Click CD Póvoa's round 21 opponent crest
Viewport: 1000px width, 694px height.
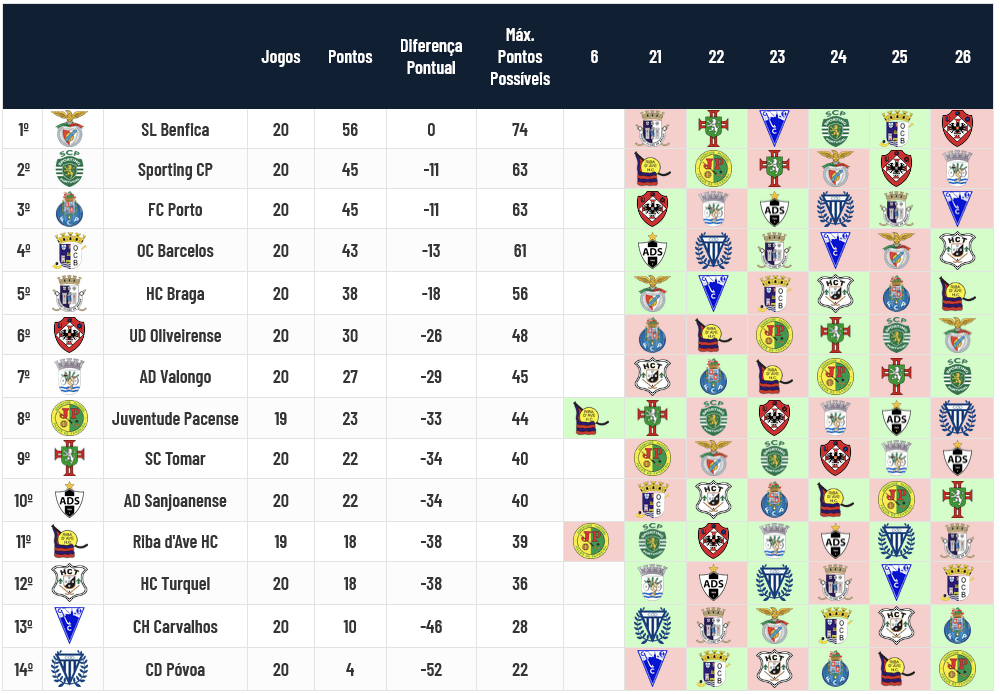click(x=654, y=669)
